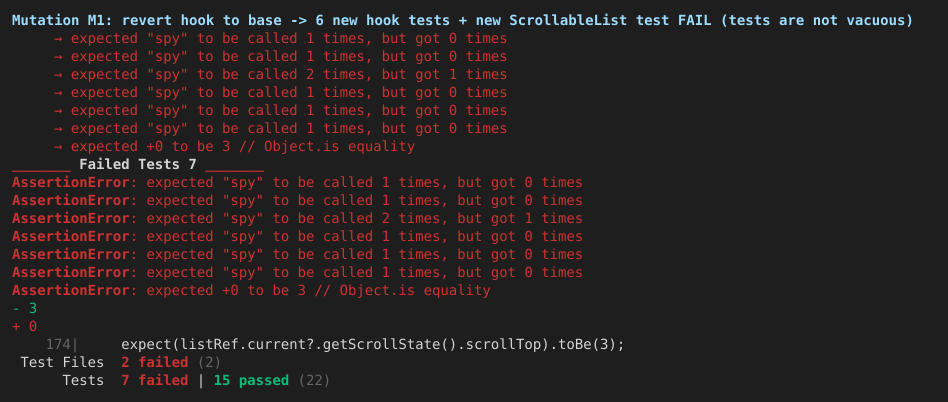948x402 pixels.
Task: Click the AssertionError 'called 2 times' line
Action: click(297, 218)
